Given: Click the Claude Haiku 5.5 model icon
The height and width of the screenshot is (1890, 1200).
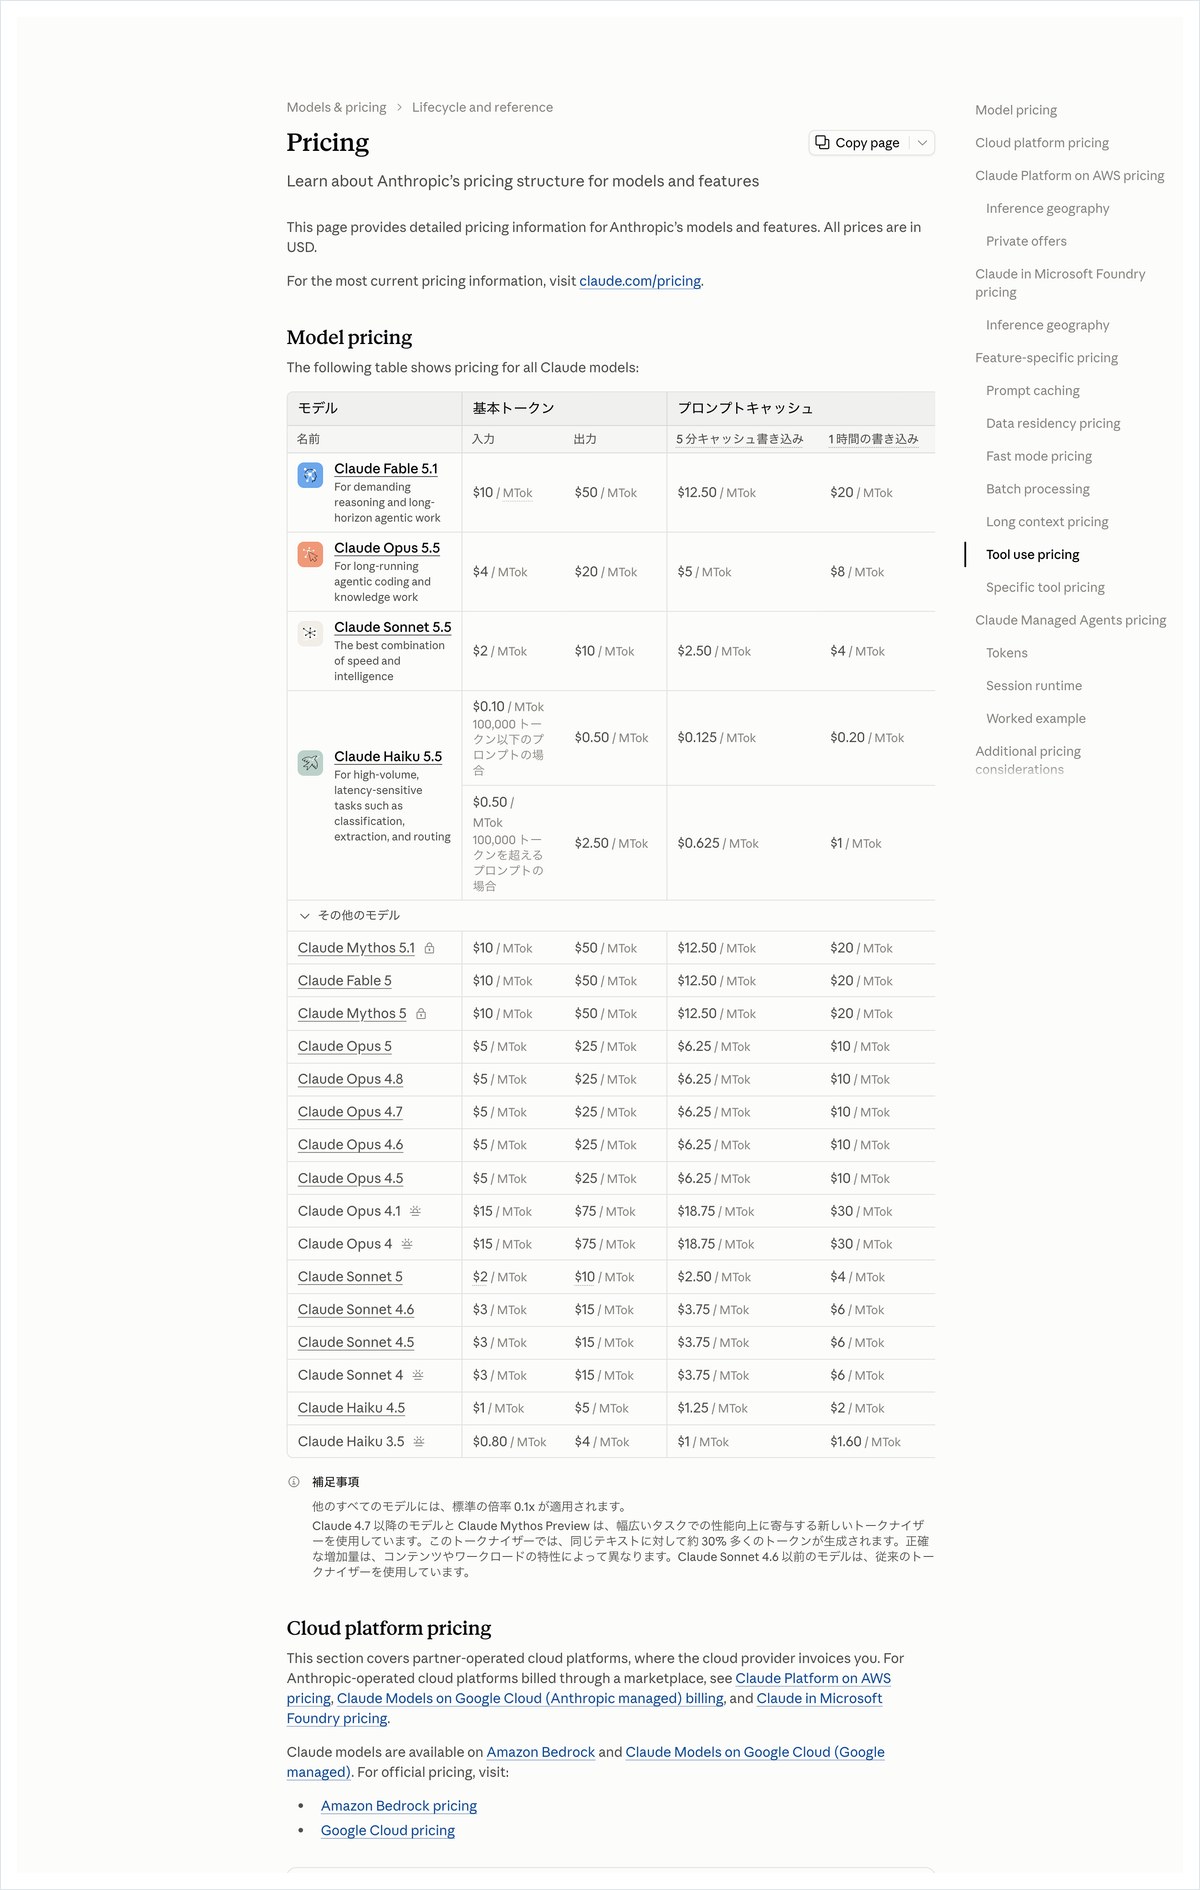Looking at the screenshot, I should [310, 763].
